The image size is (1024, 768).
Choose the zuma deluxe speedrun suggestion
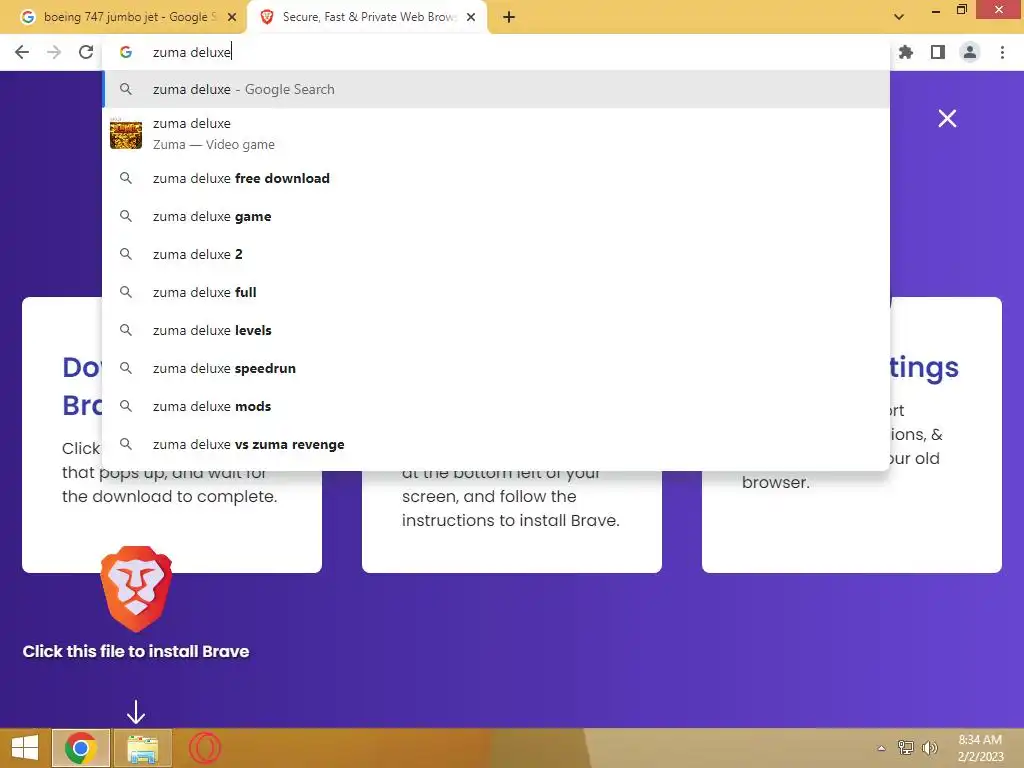[496, 368]
